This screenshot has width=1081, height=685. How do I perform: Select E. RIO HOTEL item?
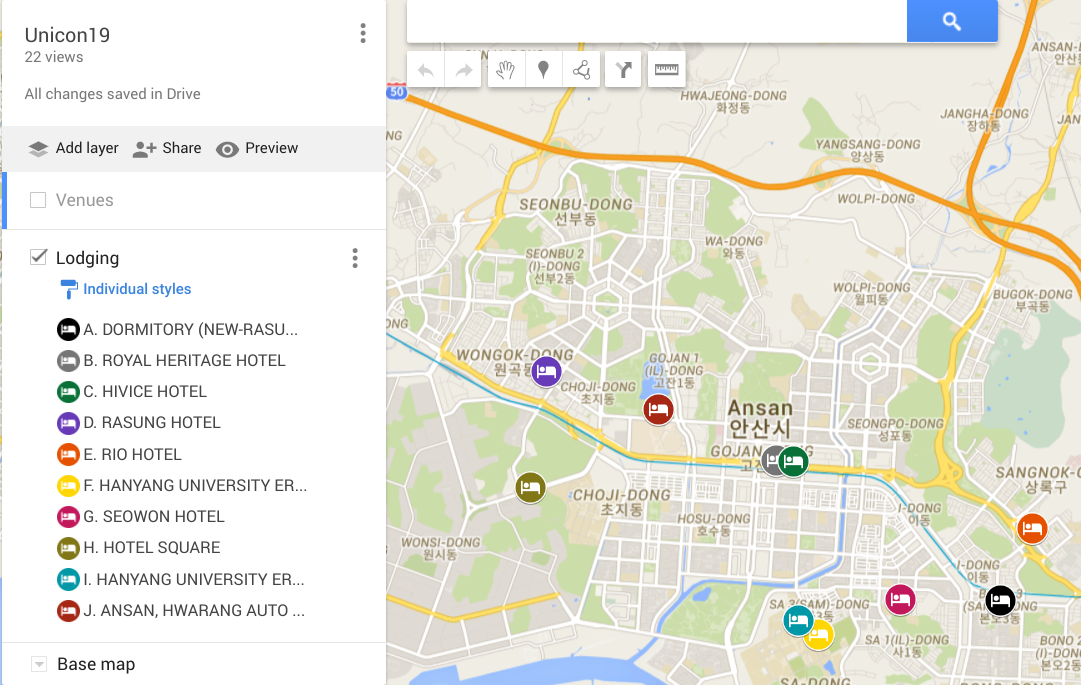[x=132, y=455]
